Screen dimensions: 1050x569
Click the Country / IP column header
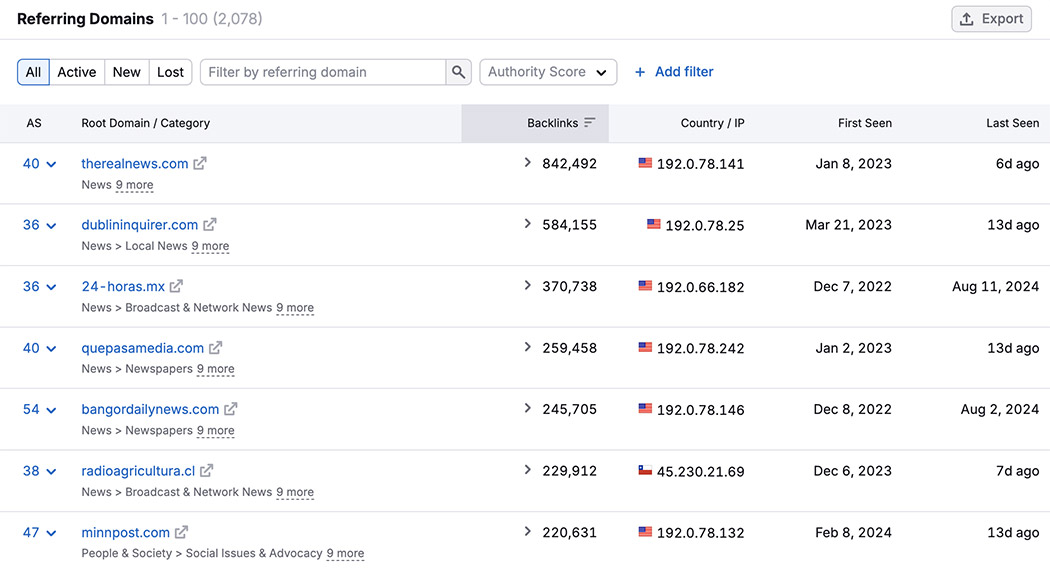712,123
